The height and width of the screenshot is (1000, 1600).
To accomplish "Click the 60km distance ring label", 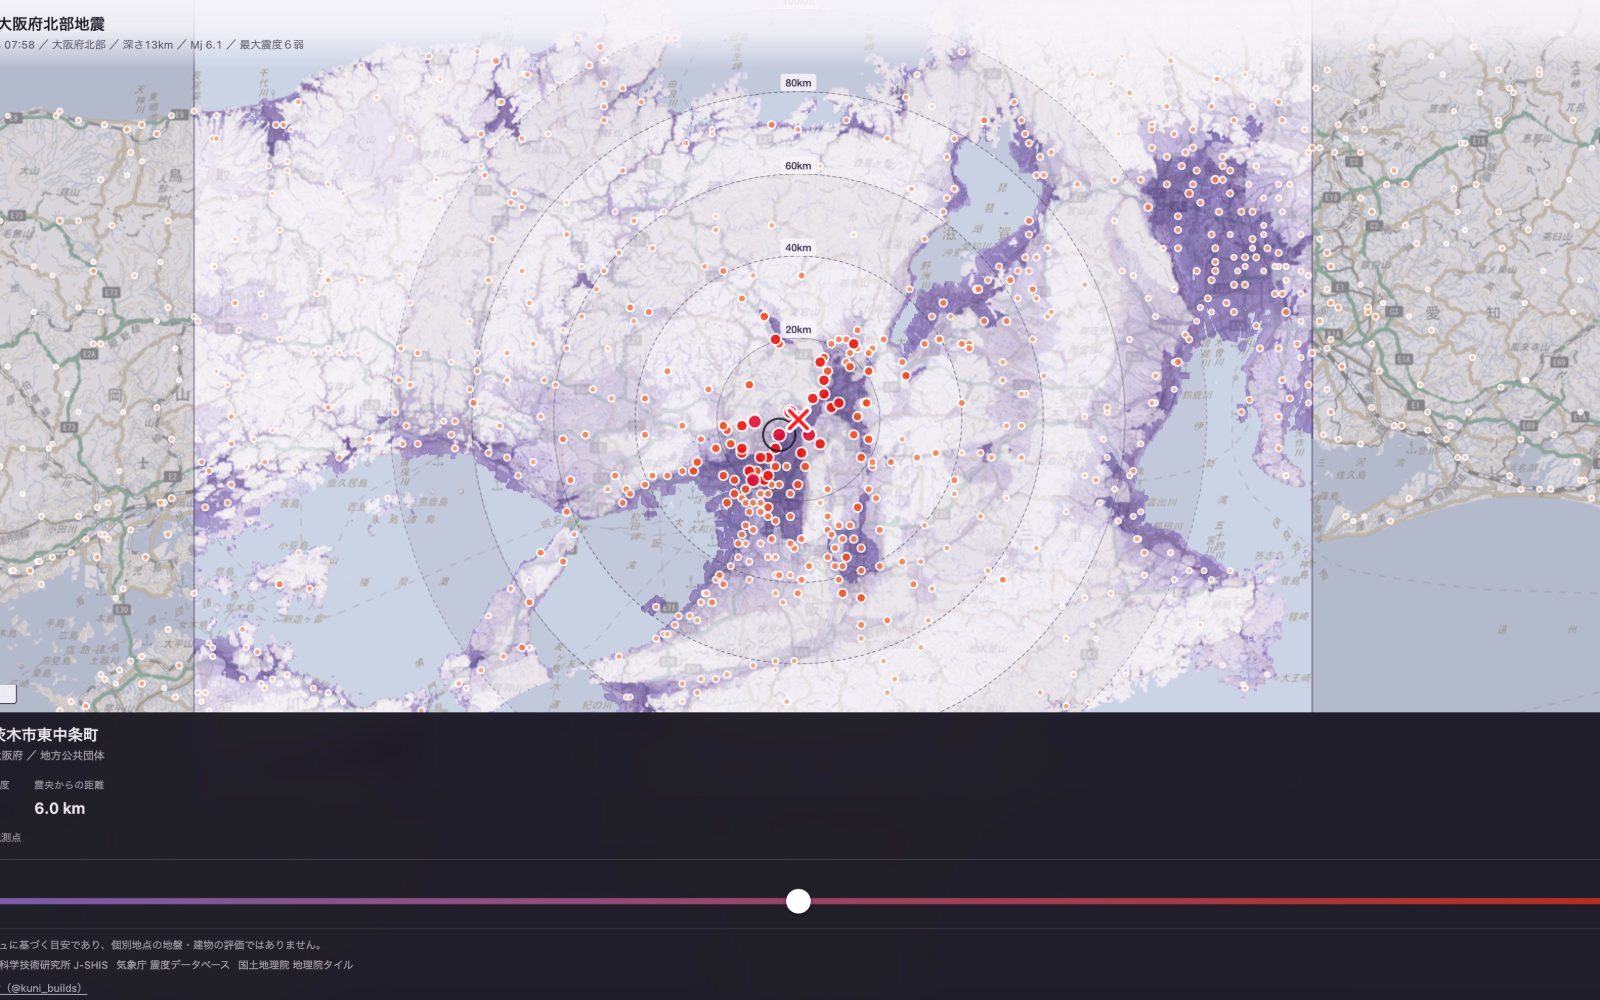I will (798, 165).
